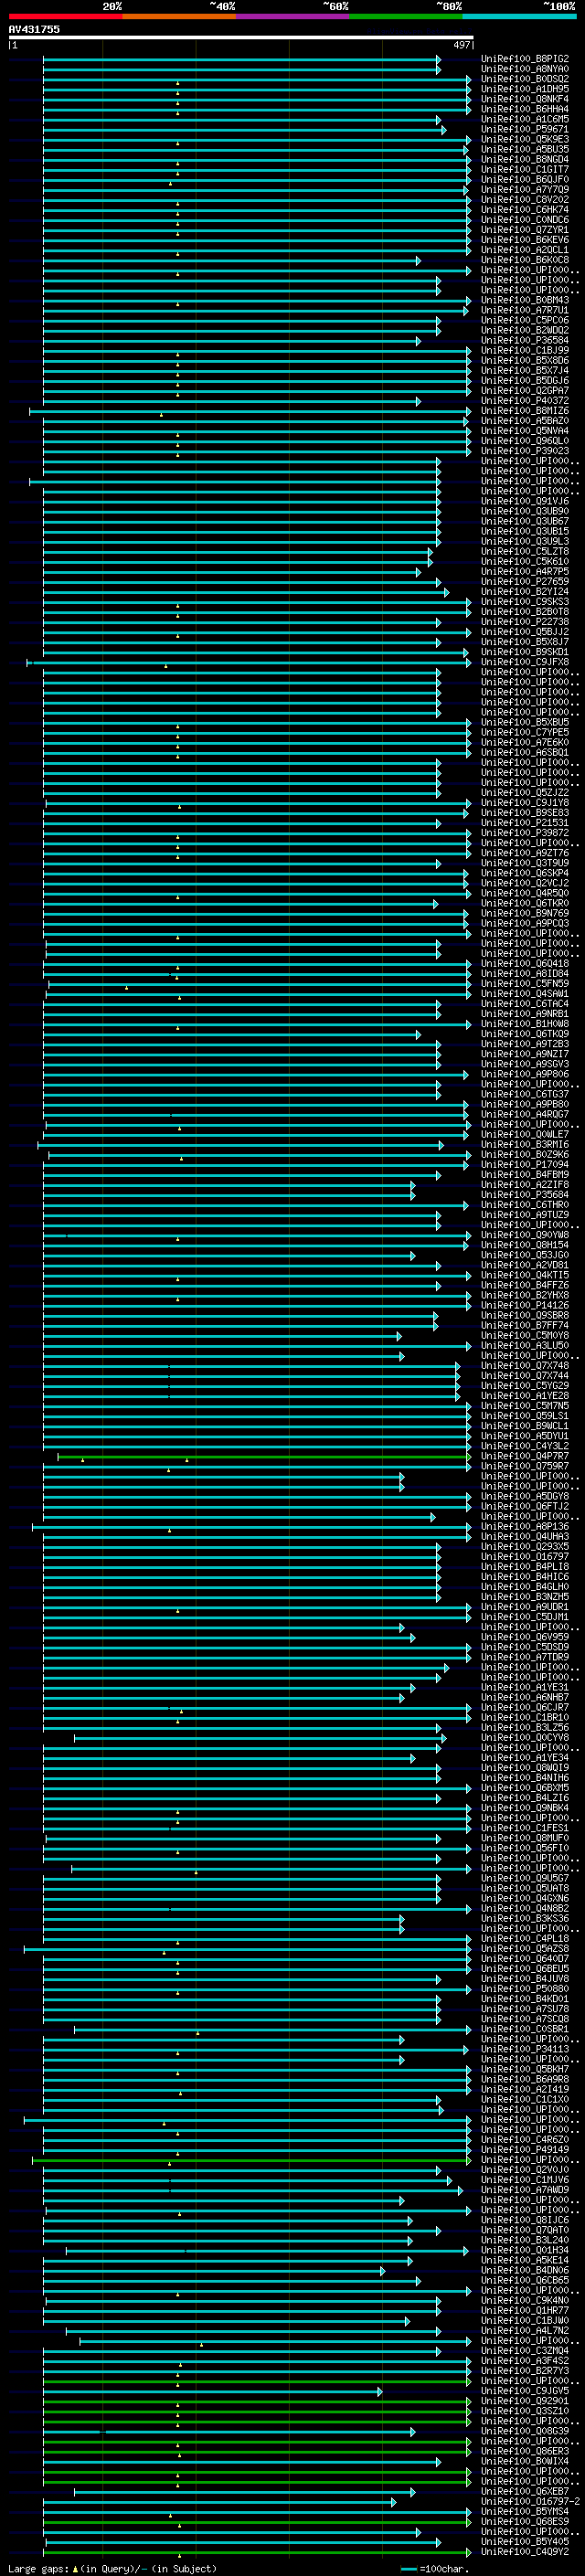Screen dimensions: 585x2576
Task: Select hit label UniRef100_B0WIX4
Action: point(525,2462)
